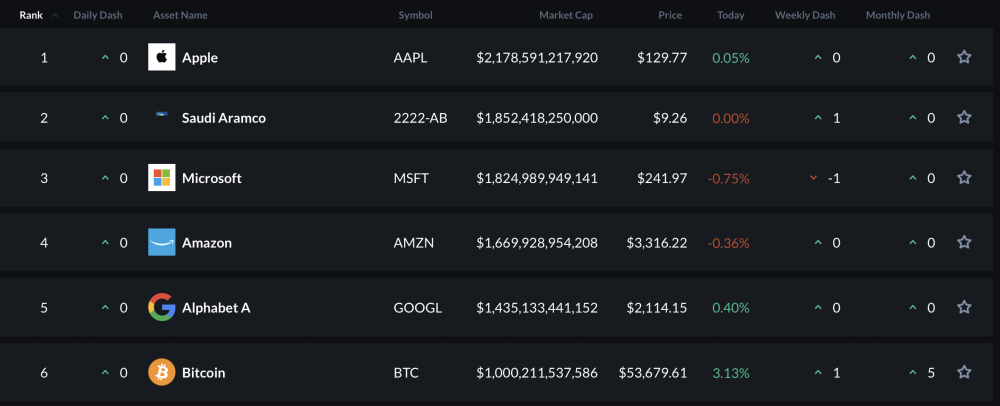Click the Amazon logo icon

161,242
